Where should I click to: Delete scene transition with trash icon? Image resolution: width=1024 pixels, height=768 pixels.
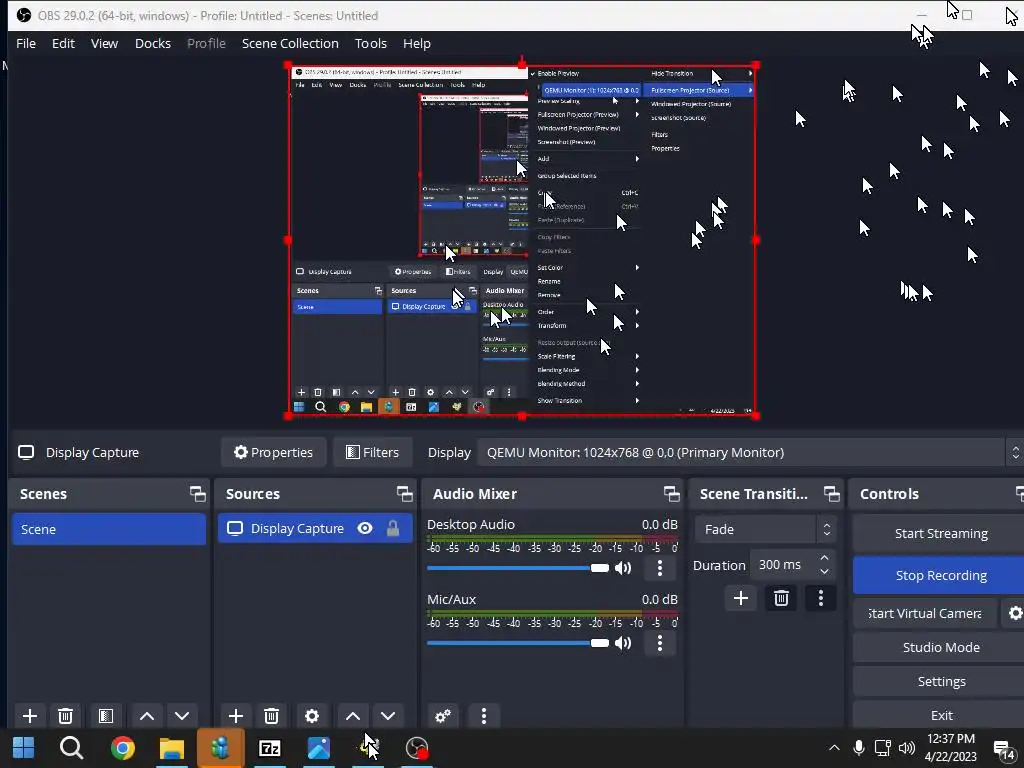(x=781, y=598)
